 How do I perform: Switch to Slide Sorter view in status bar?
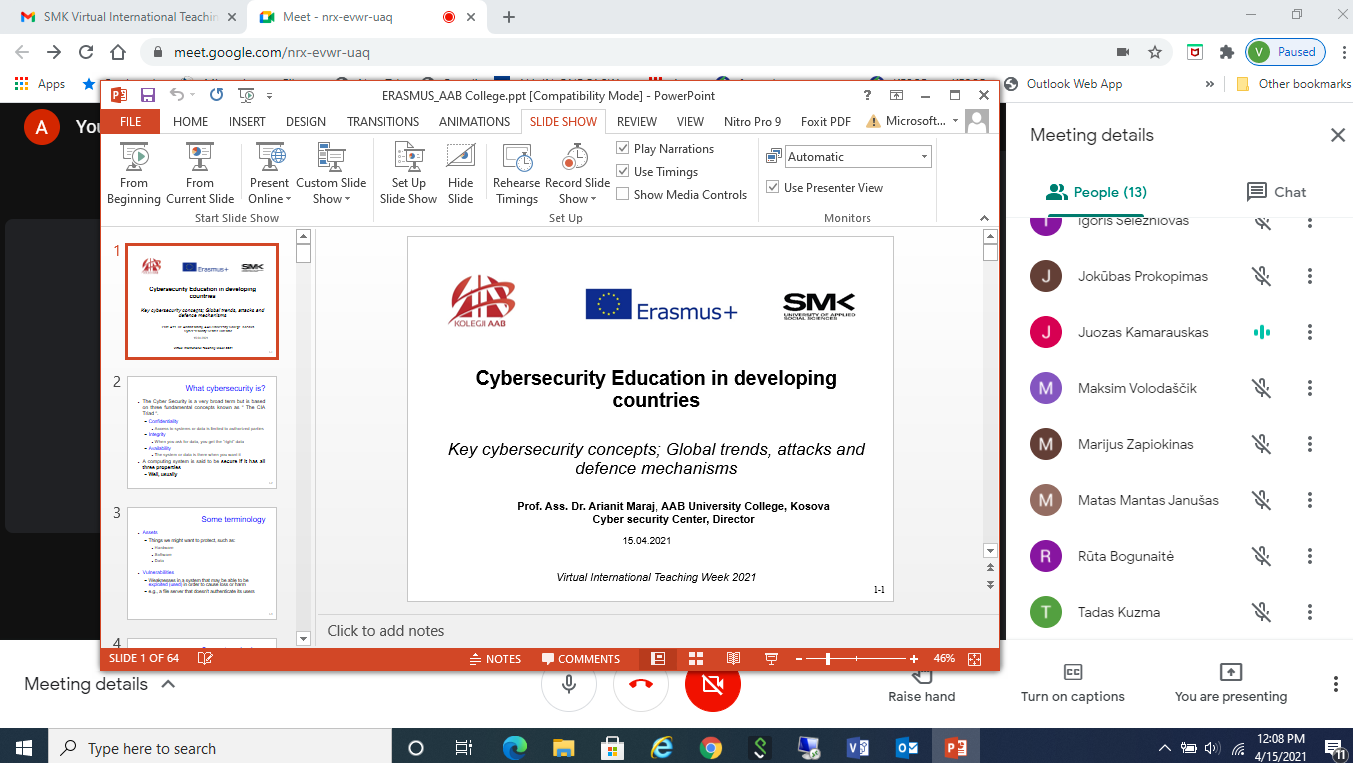(x=696, y=659)
